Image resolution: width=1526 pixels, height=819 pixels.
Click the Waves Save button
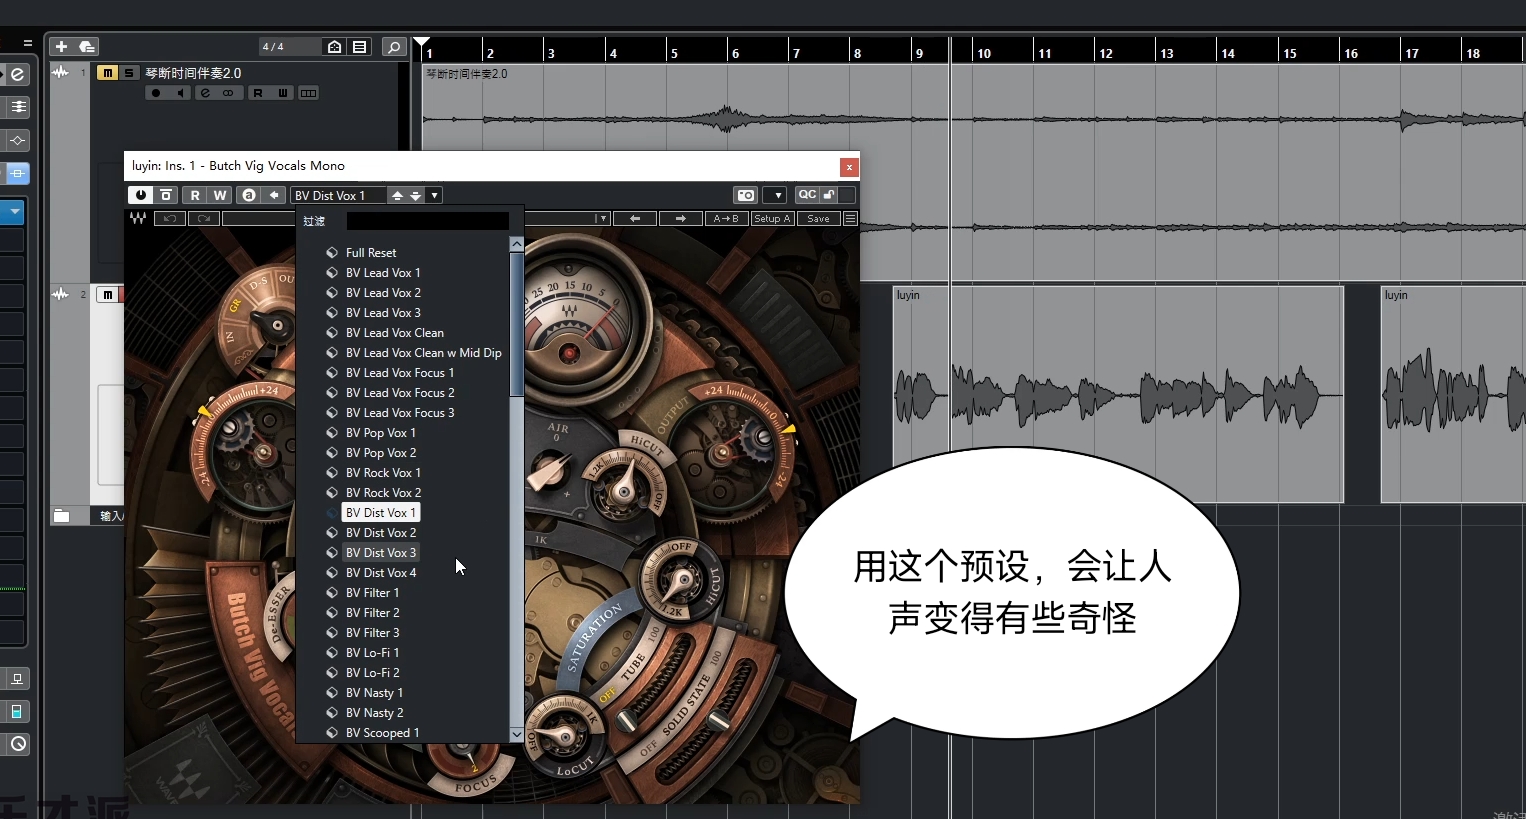[x=819, y=218]
